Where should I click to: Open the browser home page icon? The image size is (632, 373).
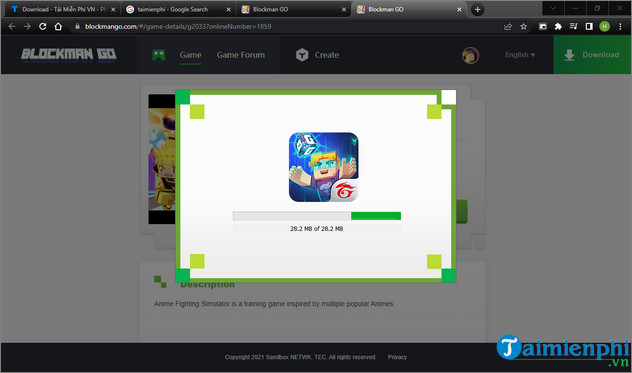(58, 27)
